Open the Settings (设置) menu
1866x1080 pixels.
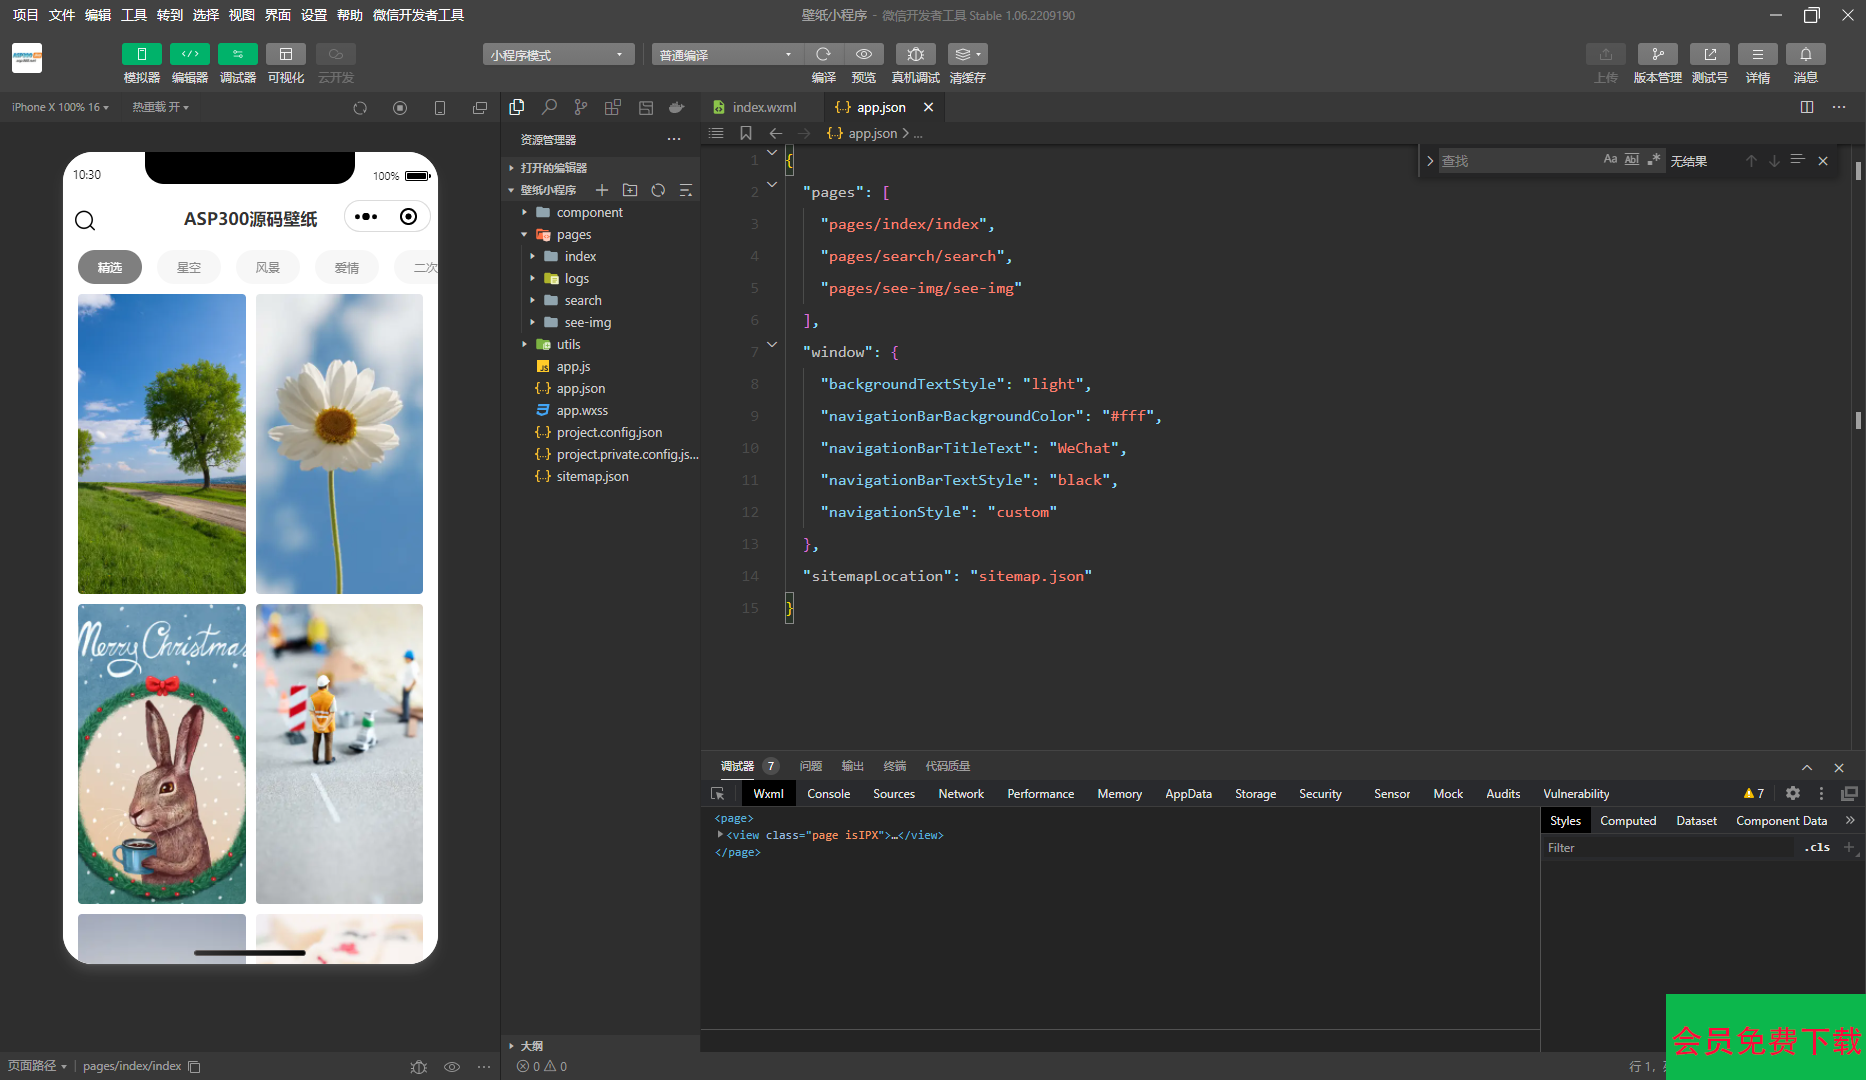[314, 15]
